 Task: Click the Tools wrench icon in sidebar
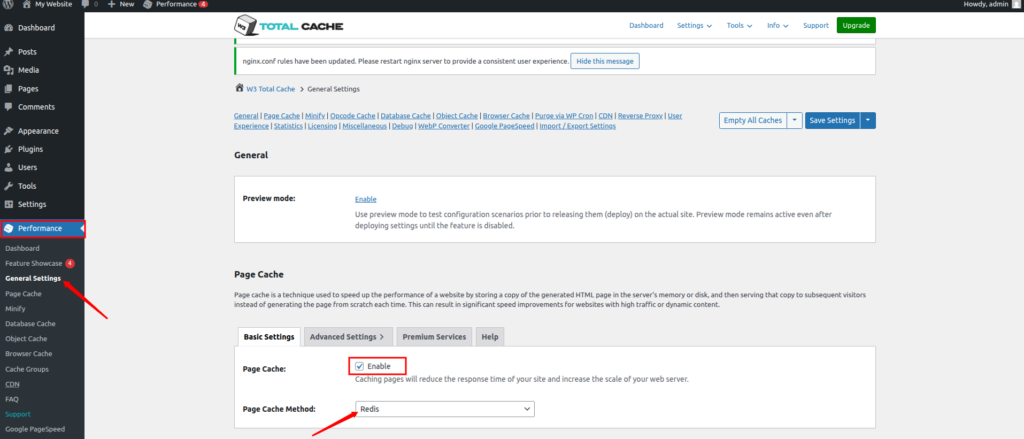[x=8, y=186]
